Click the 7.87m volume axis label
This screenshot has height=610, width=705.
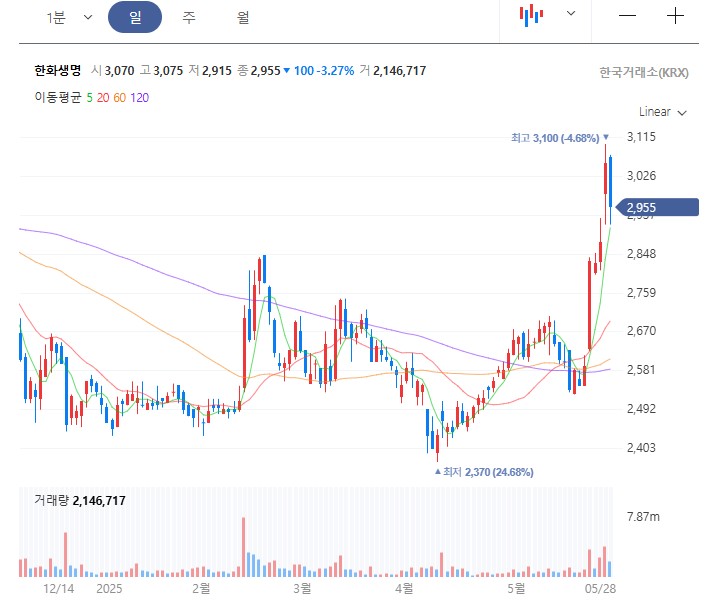[643, 517]
